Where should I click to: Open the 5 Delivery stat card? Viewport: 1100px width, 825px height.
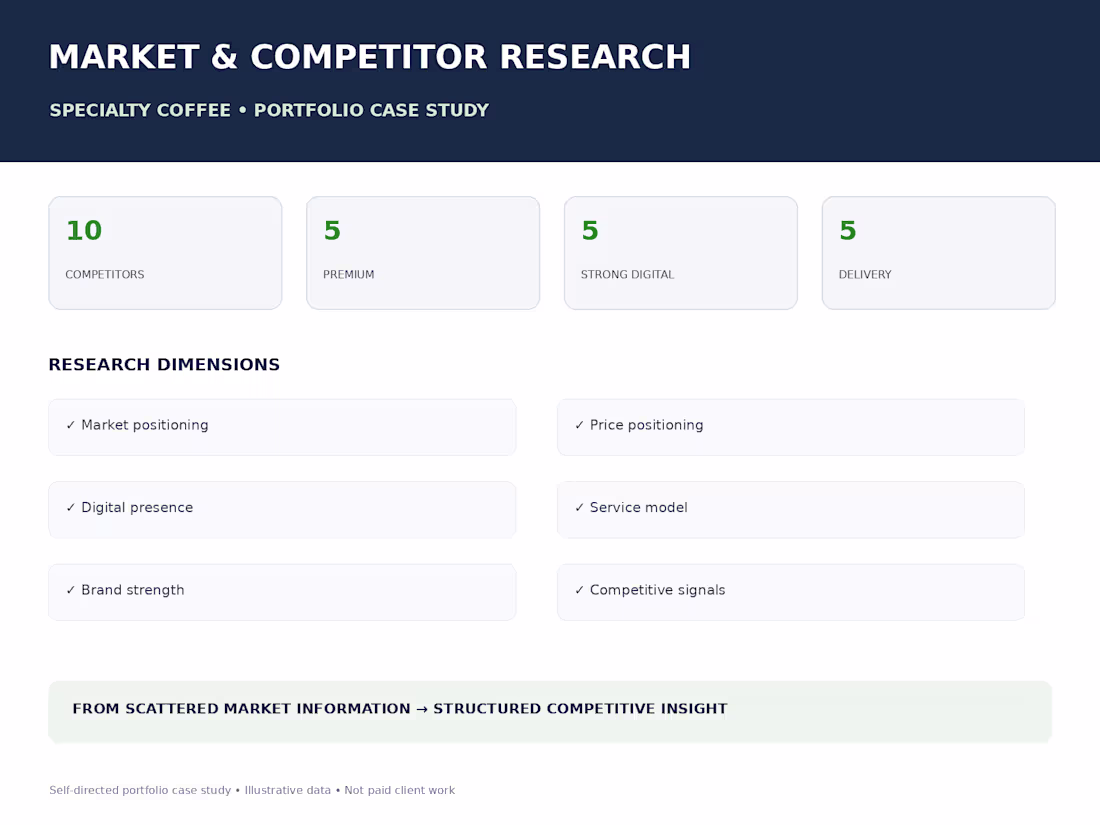pyautogui.click(x=939, y=253)
